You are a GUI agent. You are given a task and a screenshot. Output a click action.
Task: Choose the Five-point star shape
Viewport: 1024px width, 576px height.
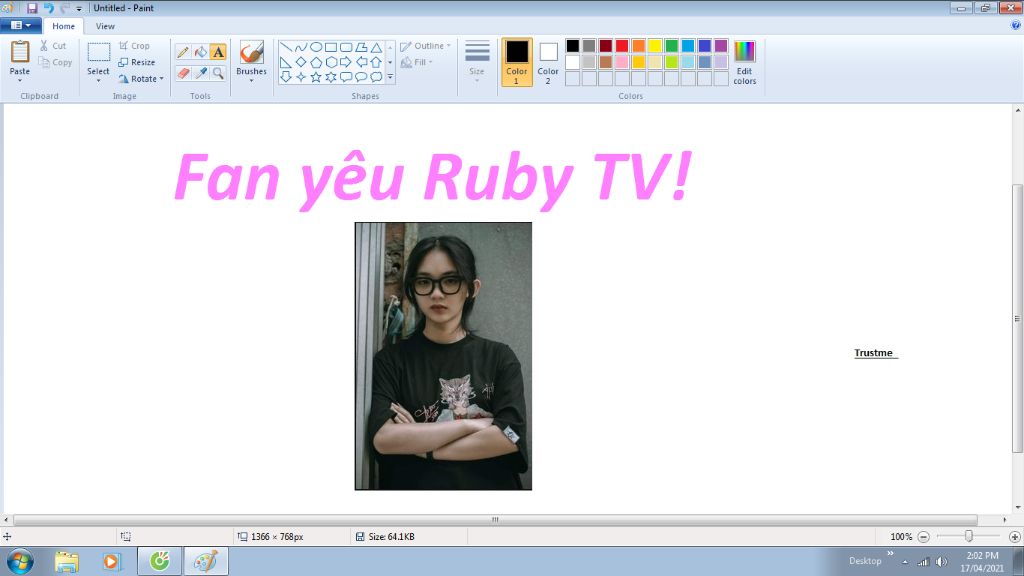tap(315, 77)
